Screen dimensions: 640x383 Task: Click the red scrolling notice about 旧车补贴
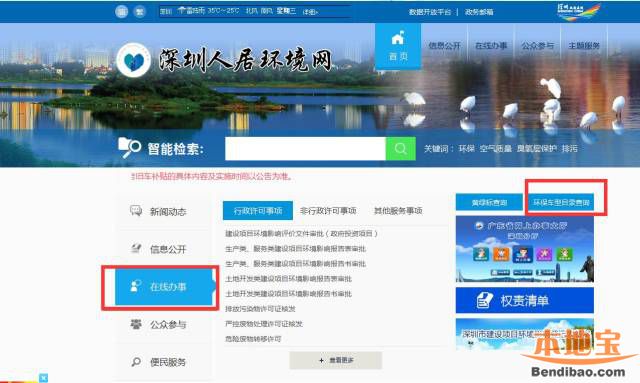(x=212, y=176)
